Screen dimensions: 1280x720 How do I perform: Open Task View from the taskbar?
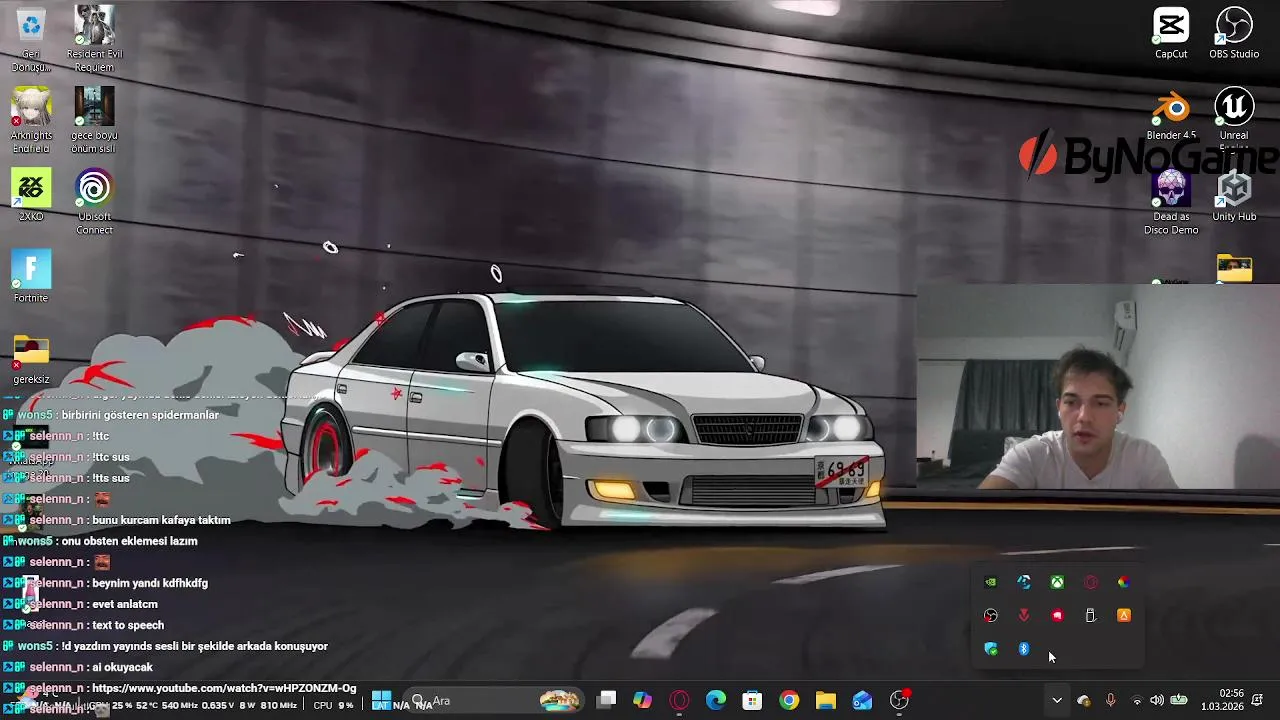pyautogui.click(x=607, y=700)
